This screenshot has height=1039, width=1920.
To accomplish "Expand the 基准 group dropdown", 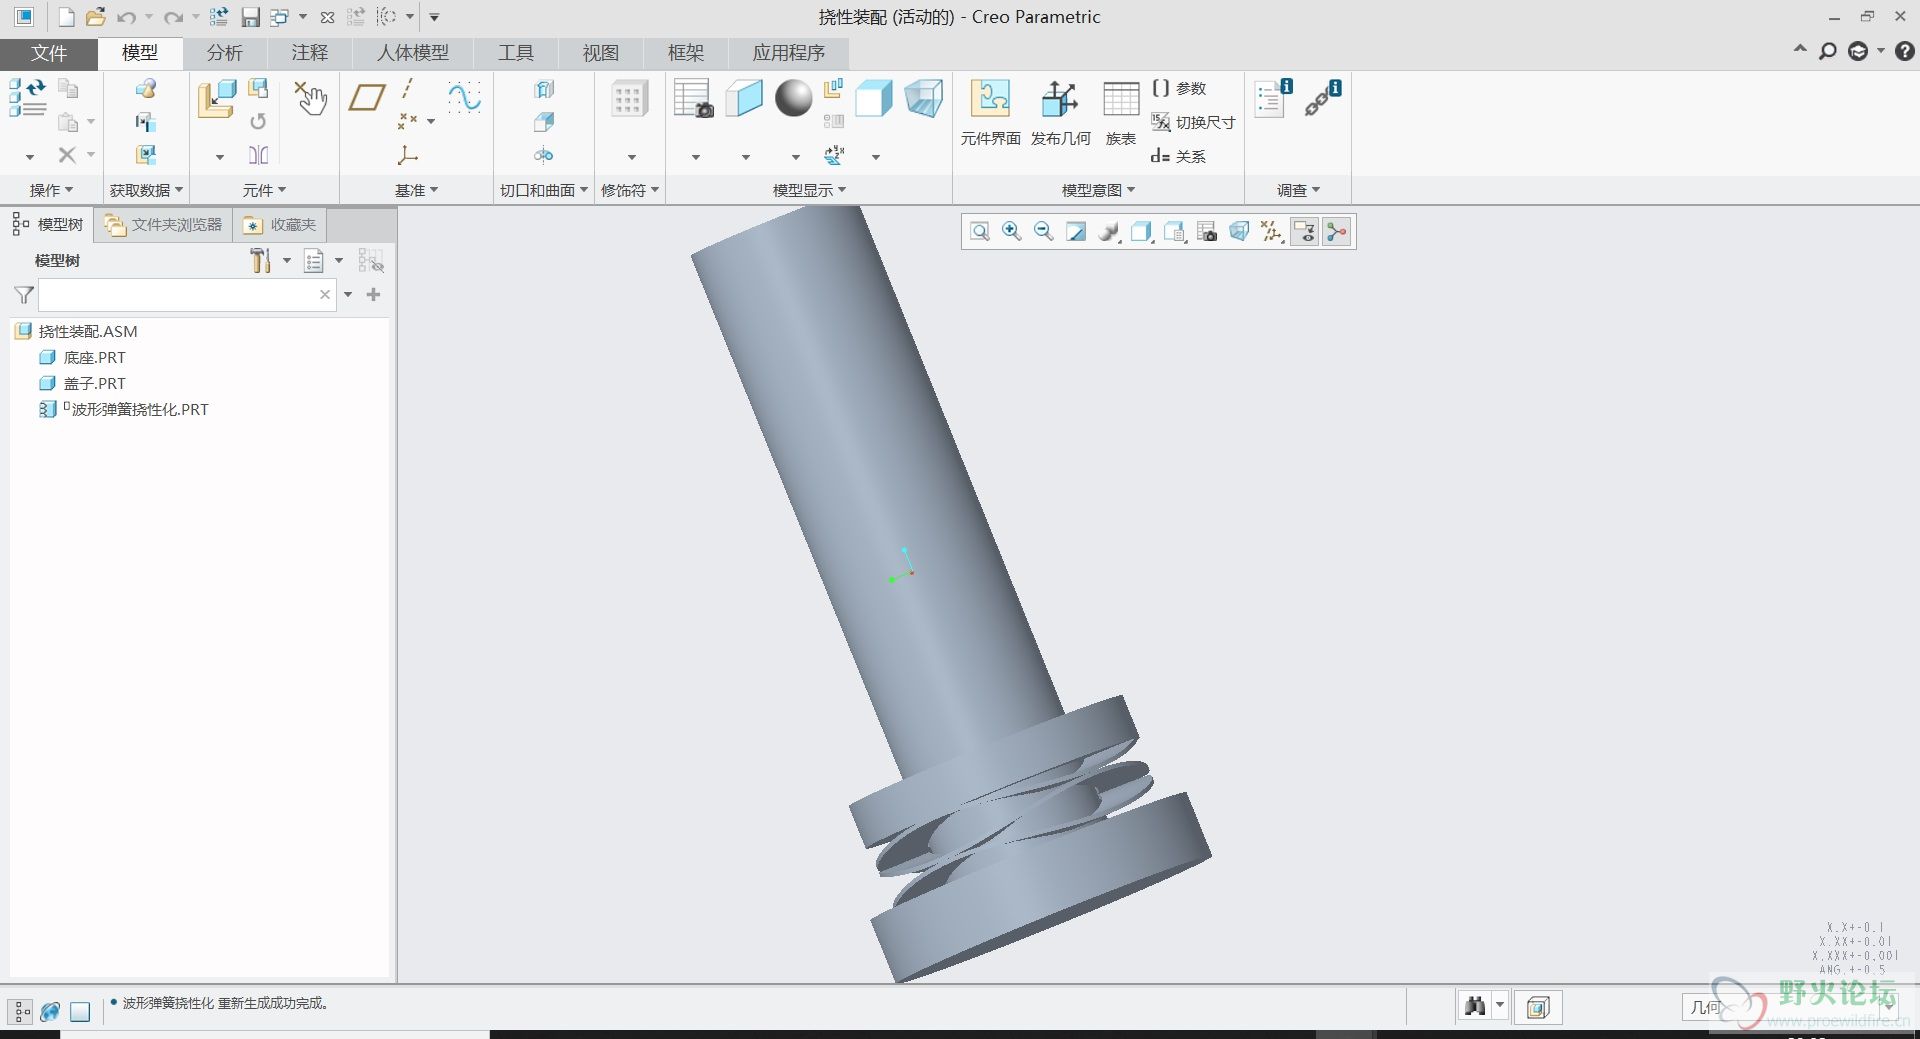I will pos(416,190).
